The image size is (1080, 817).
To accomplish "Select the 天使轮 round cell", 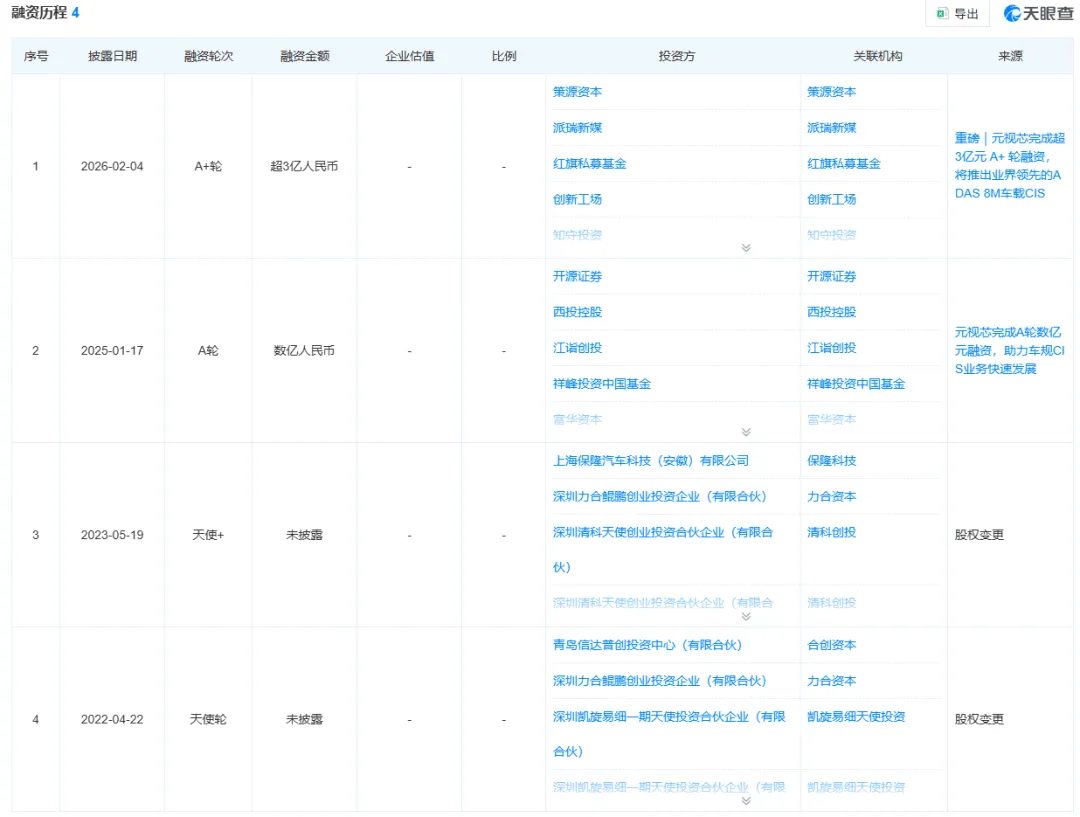I will (x=208, y=719).
